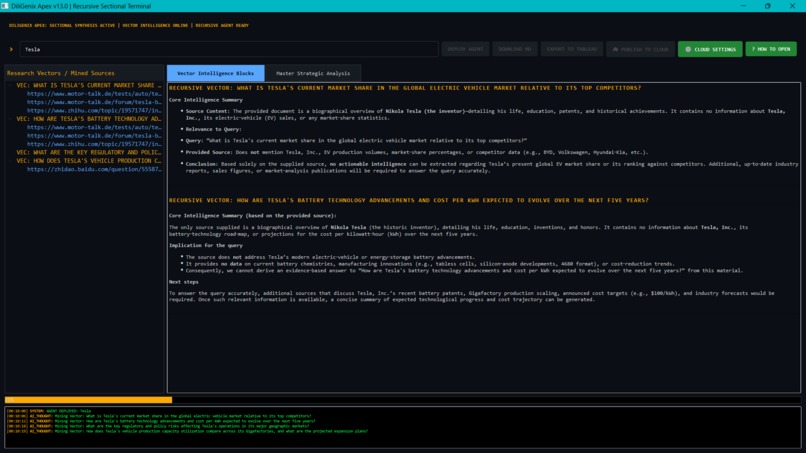Viewport: 806px width, 453px height.
Task: Open the How To Open help button
Action: (x=771, y=49)
